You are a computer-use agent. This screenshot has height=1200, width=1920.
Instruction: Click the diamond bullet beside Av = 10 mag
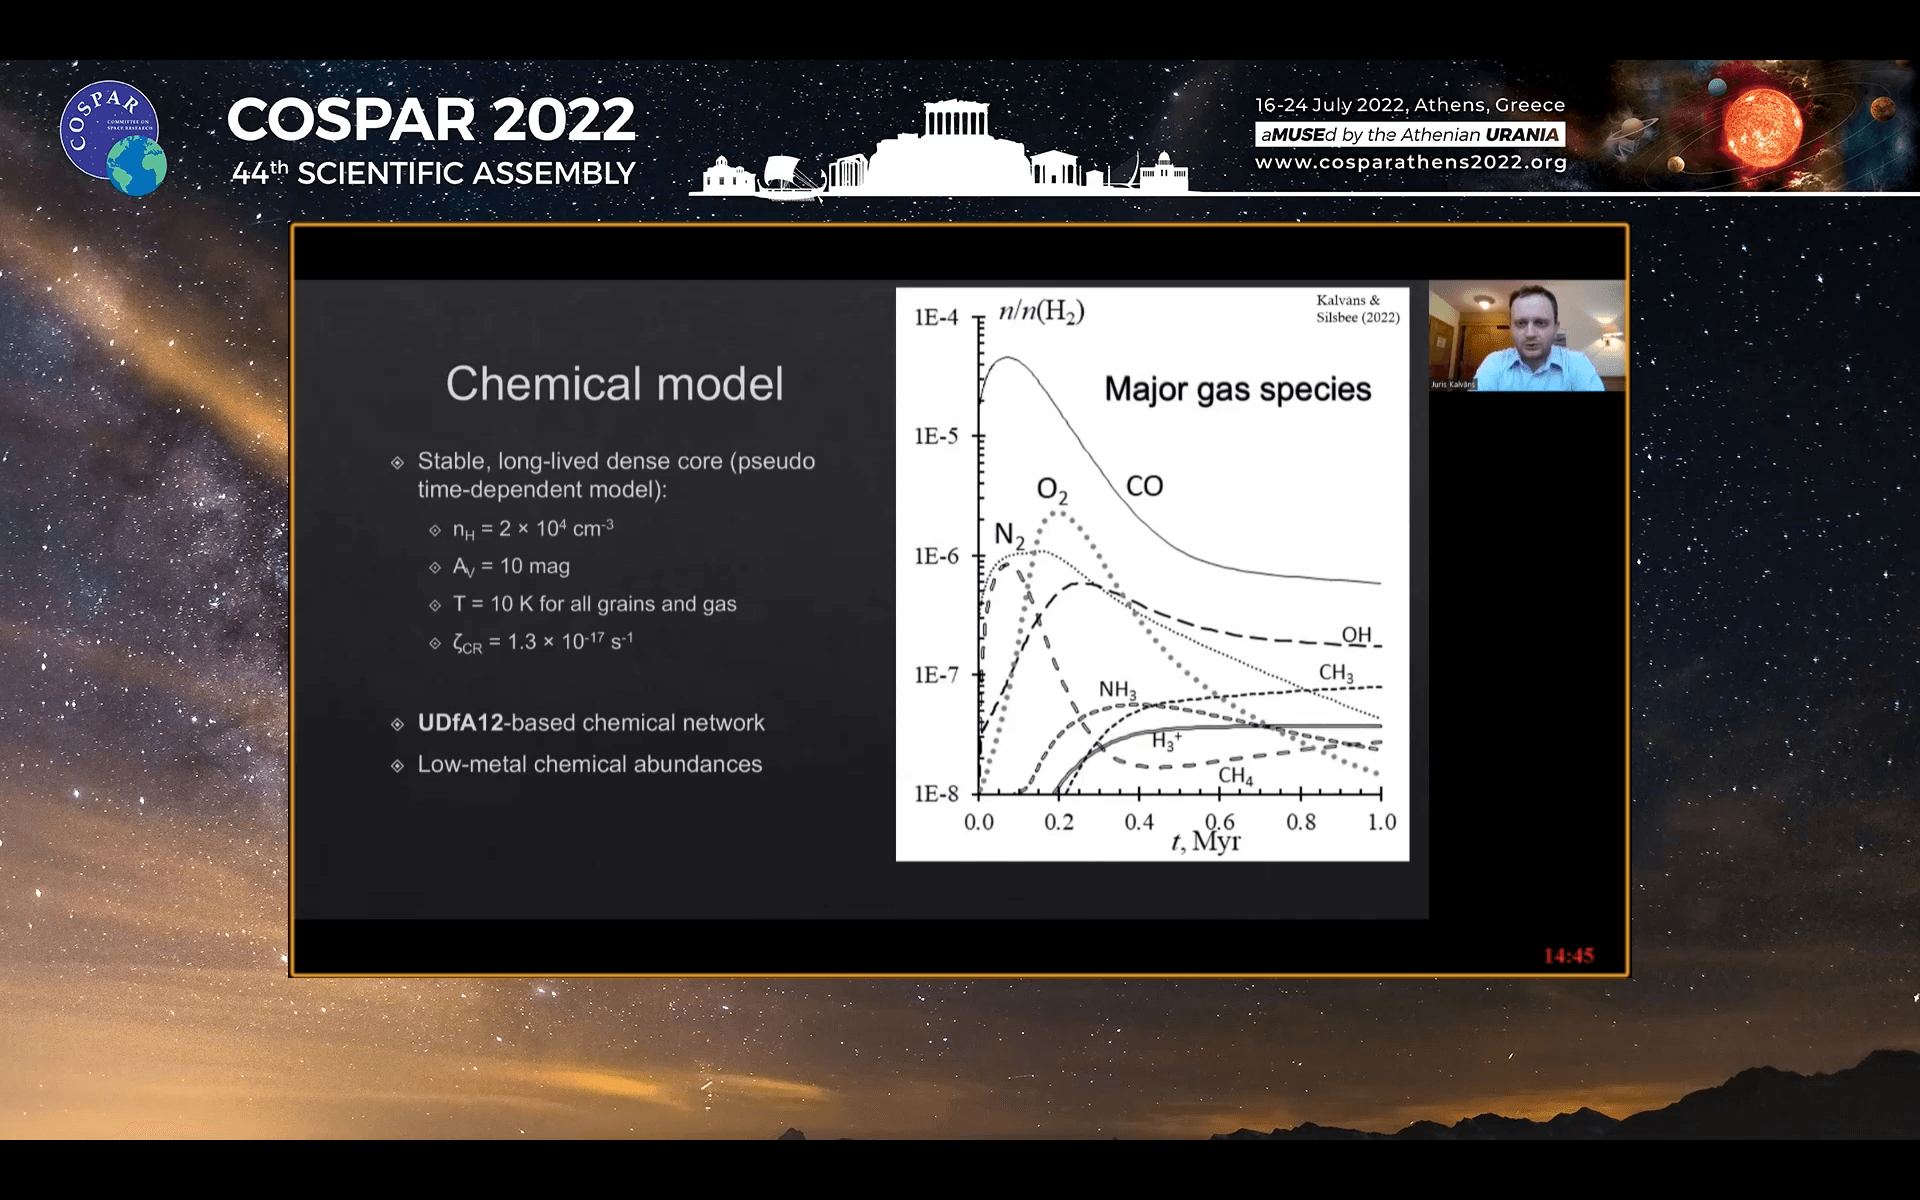click(435, 567)
